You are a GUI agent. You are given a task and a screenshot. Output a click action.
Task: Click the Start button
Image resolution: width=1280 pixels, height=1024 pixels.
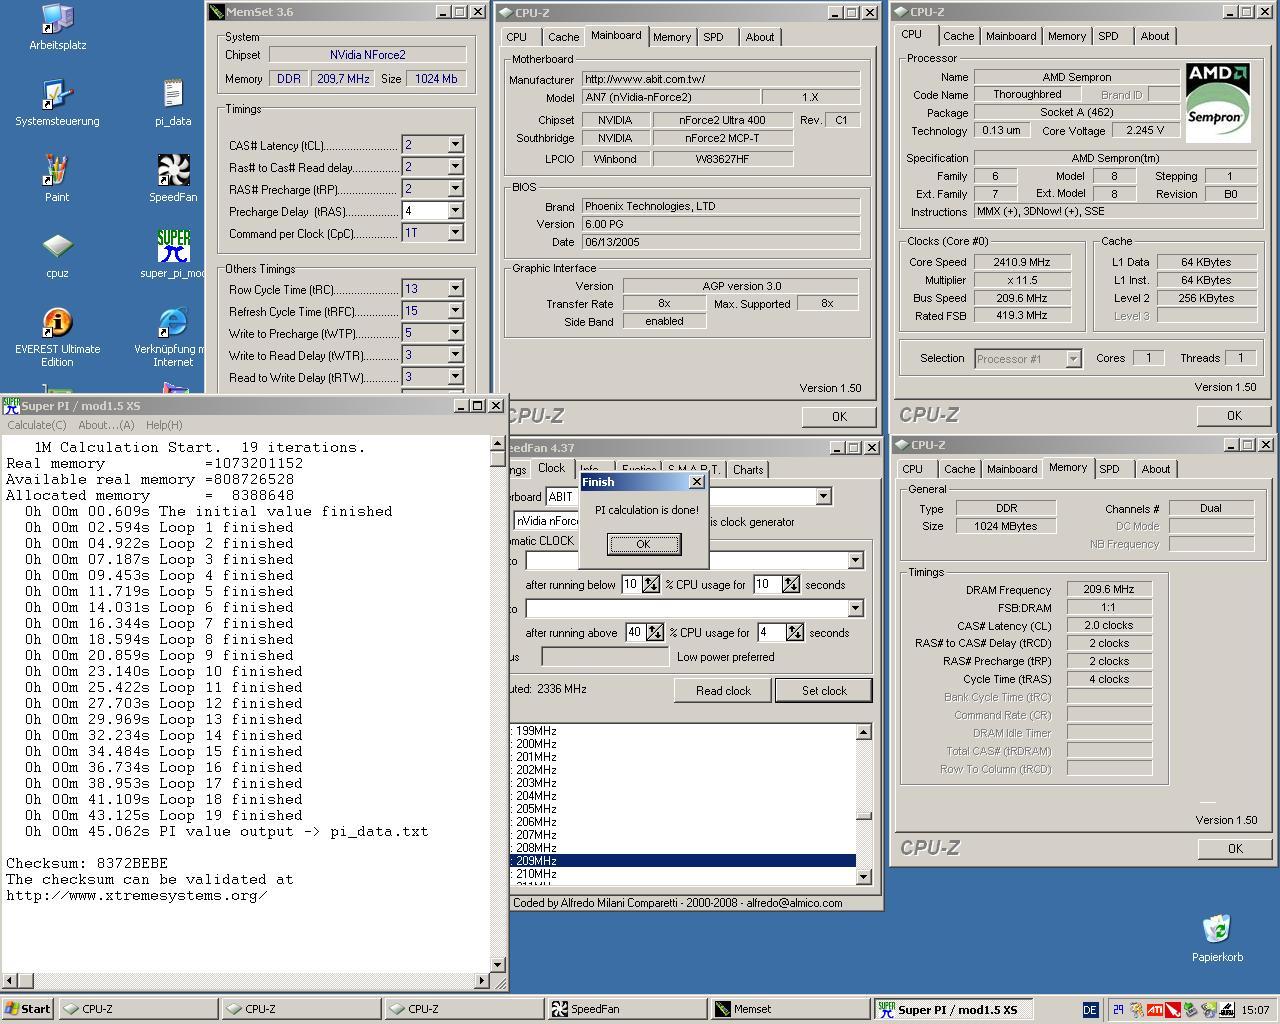pos(28,1009)
